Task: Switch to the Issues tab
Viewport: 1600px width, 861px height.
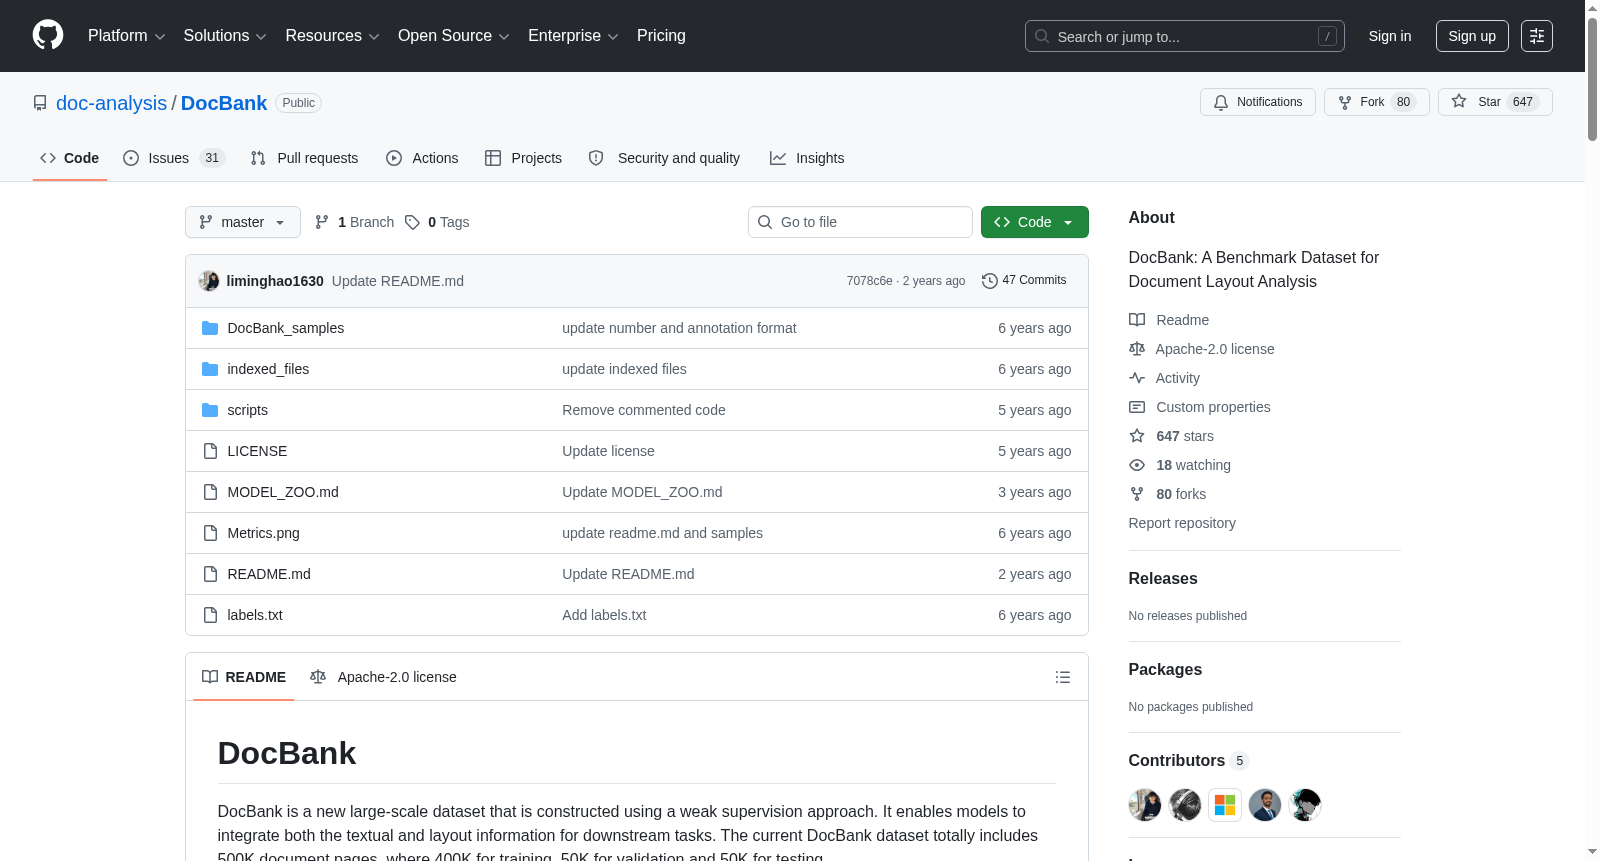Action: point(174,158)
